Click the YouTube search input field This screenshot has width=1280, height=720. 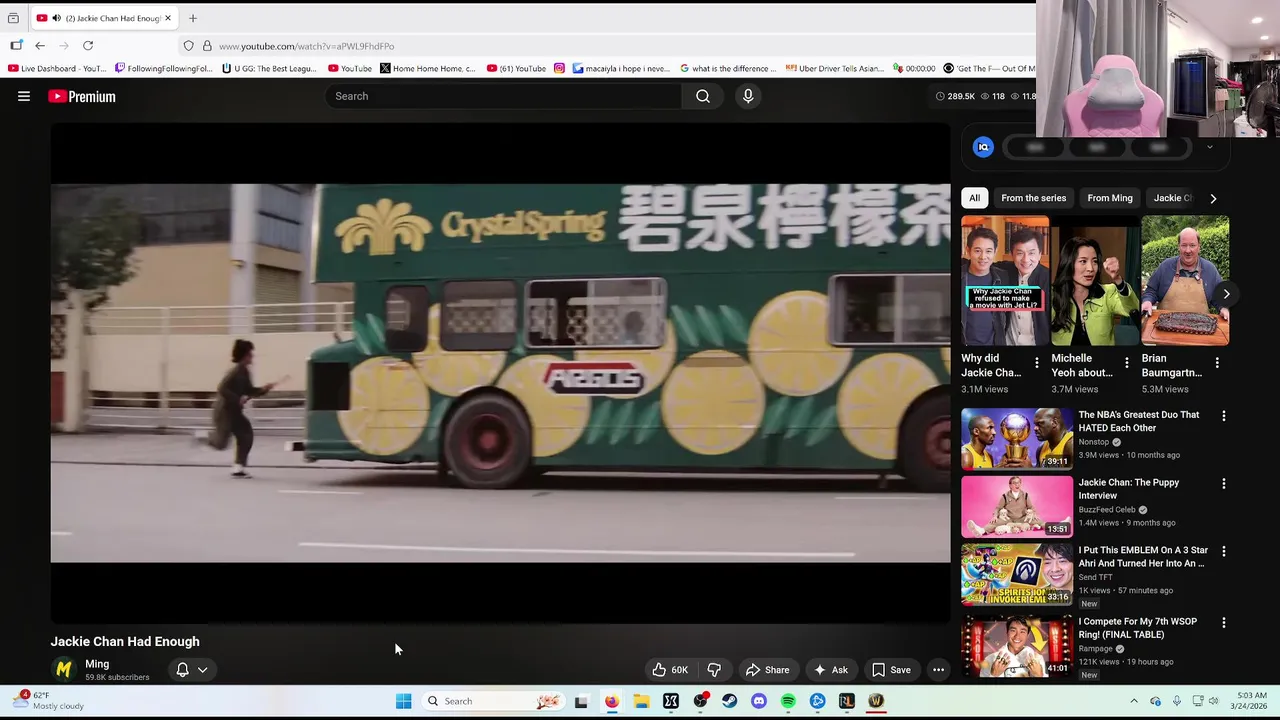504,96
